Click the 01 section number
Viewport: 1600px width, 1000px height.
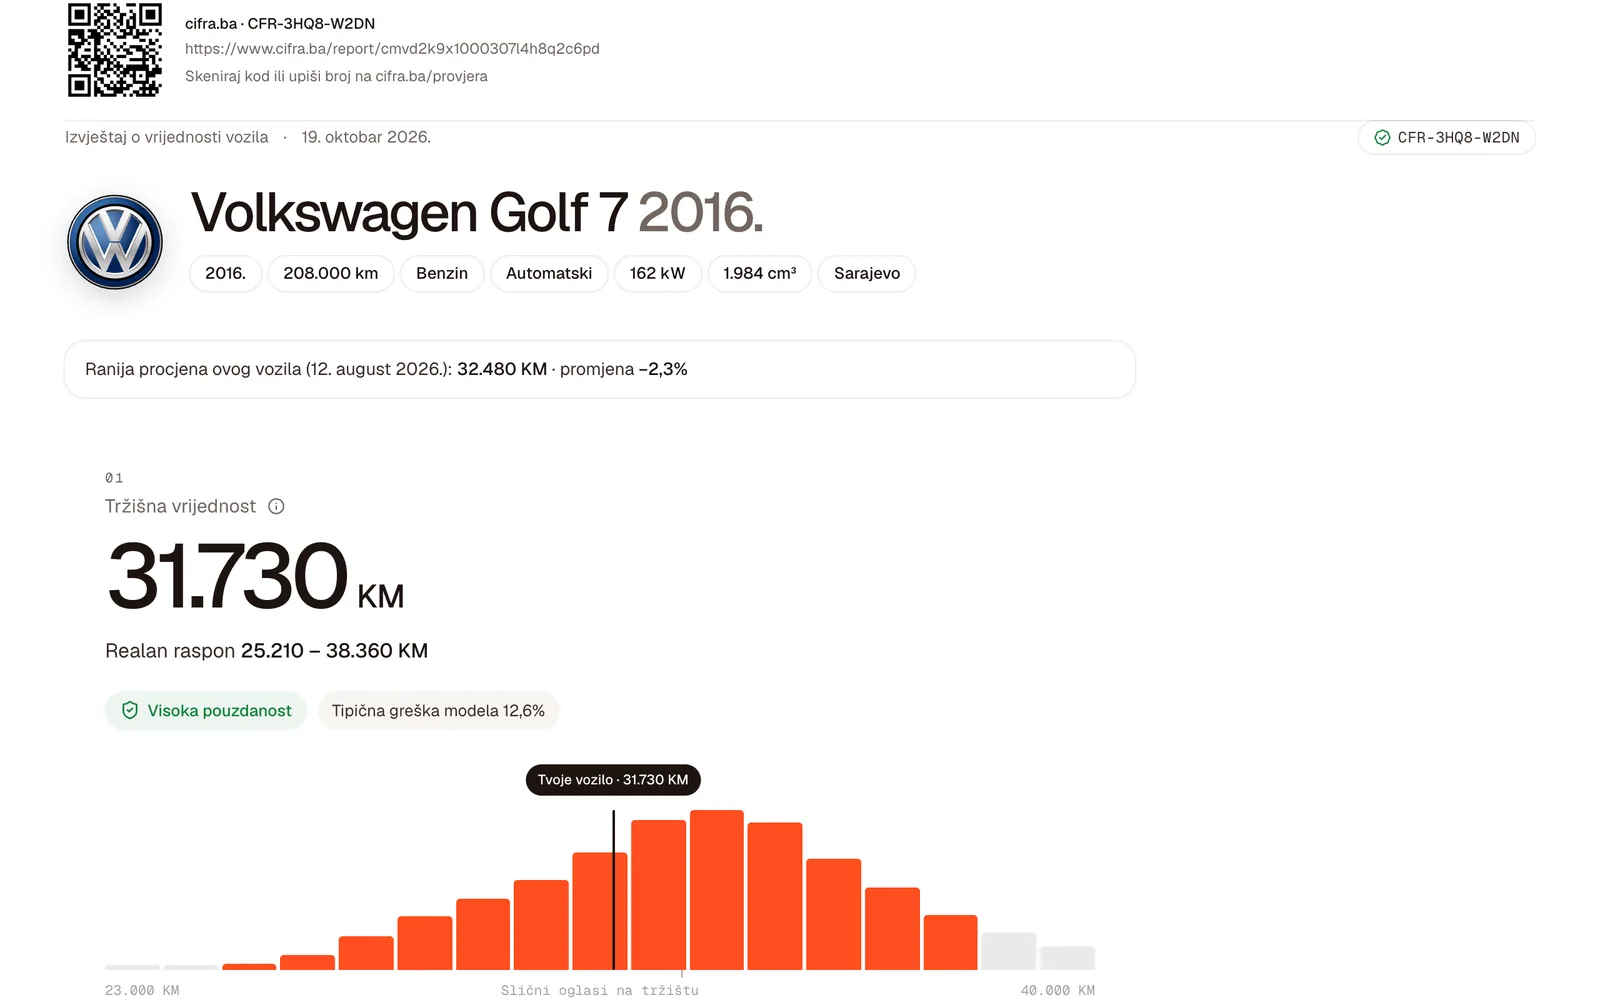pos(114,478)
